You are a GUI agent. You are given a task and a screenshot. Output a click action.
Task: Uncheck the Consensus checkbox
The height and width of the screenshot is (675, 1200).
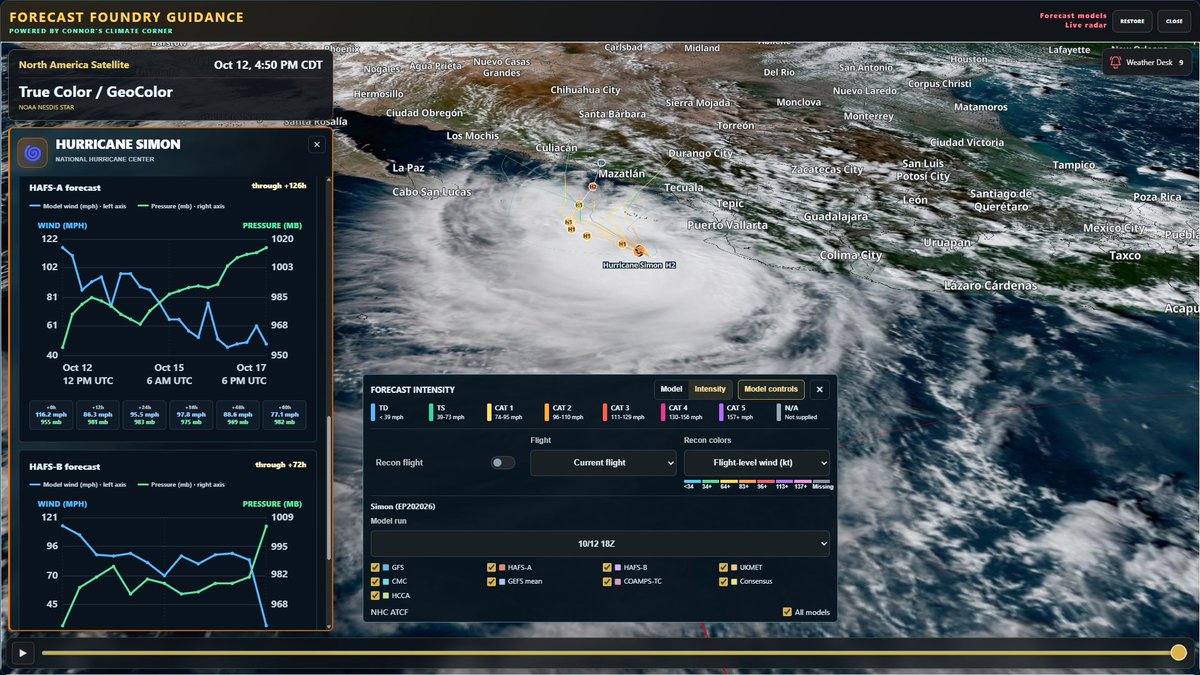[724, 581]
